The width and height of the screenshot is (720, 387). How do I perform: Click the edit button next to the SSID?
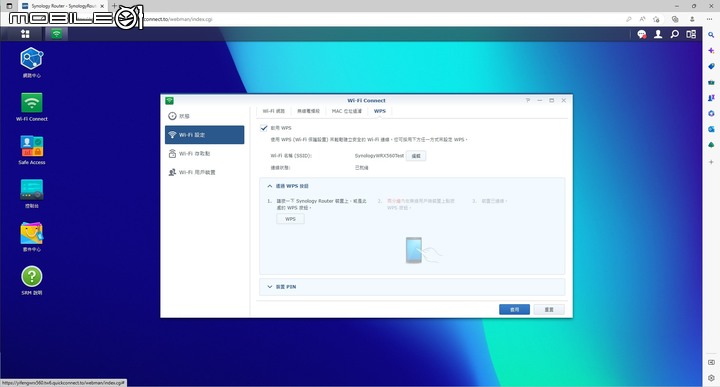416,156
